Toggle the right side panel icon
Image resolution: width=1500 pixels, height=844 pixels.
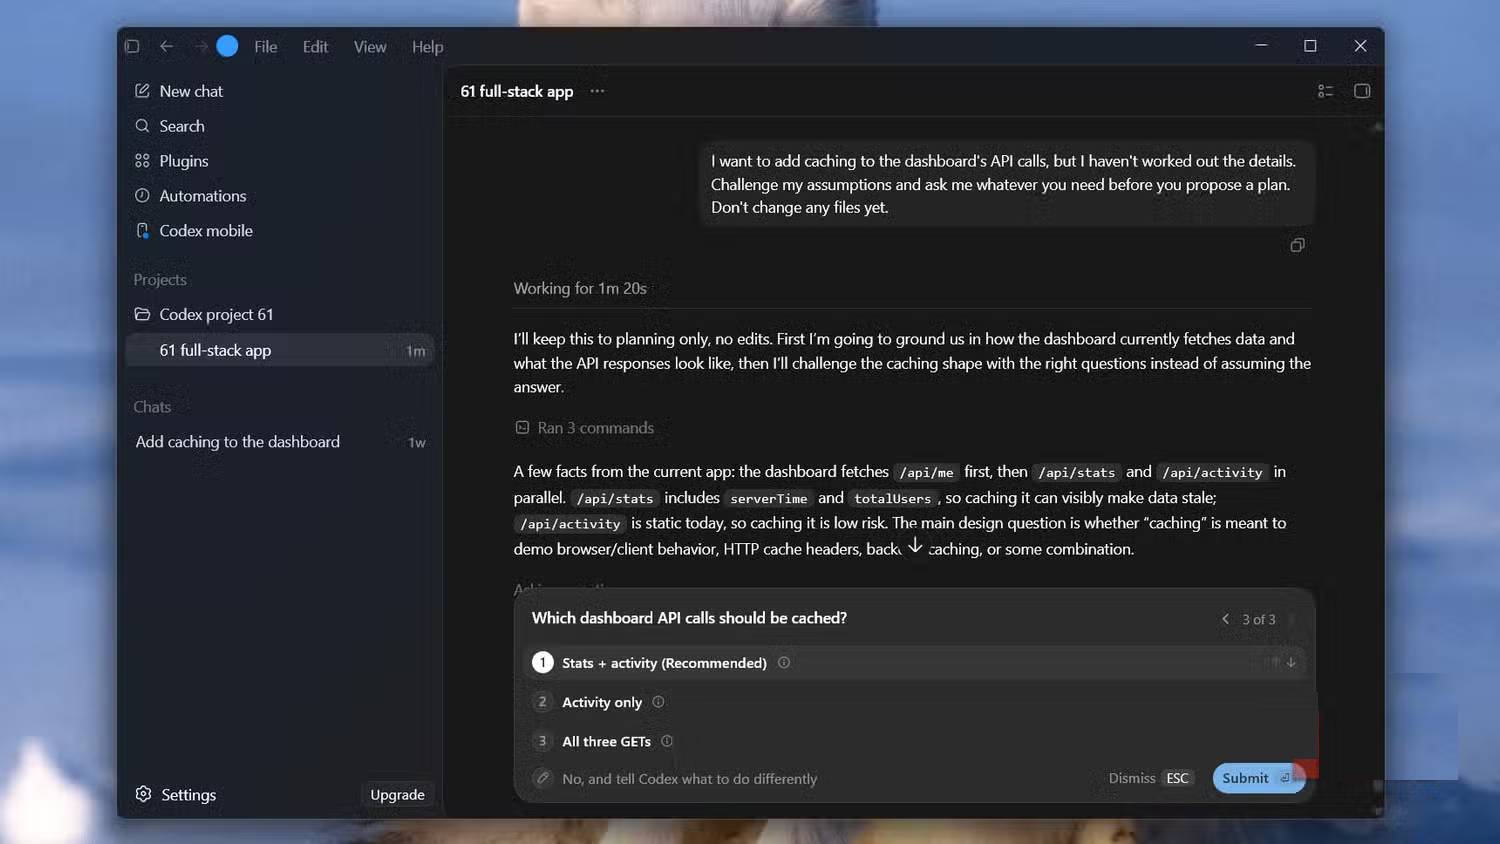click(x=1362, y=91)
